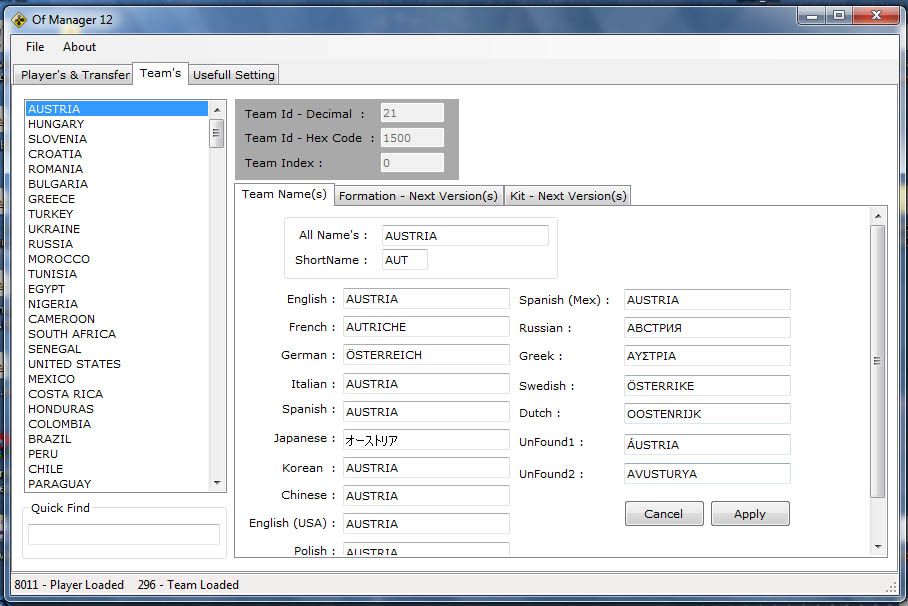Click the Of Manager 12 title bar icon
Image resolution: width=908 pixels, height=606 pixels.
pyautogui.click(x=19, y=17)
